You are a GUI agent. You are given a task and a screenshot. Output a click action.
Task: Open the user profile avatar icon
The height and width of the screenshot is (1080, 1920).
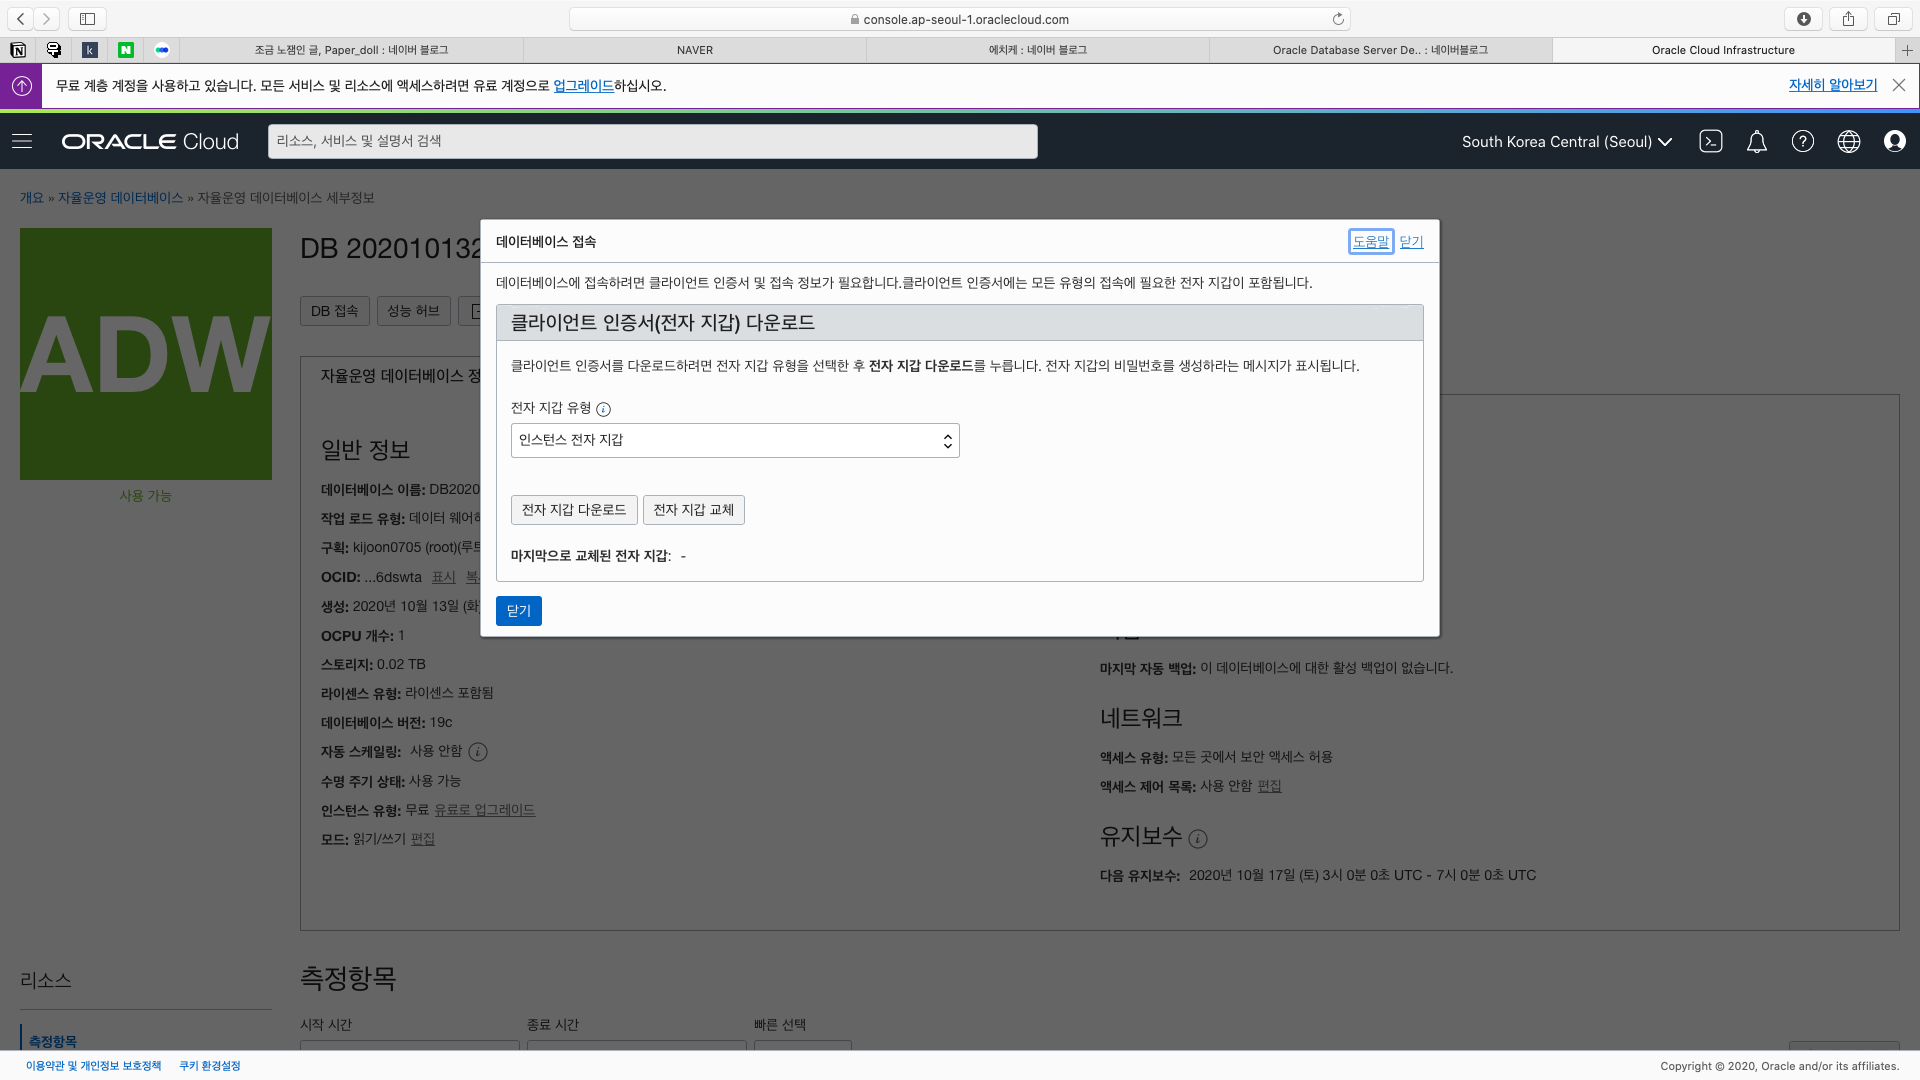pyautogui.click(x=1894, y=141)
